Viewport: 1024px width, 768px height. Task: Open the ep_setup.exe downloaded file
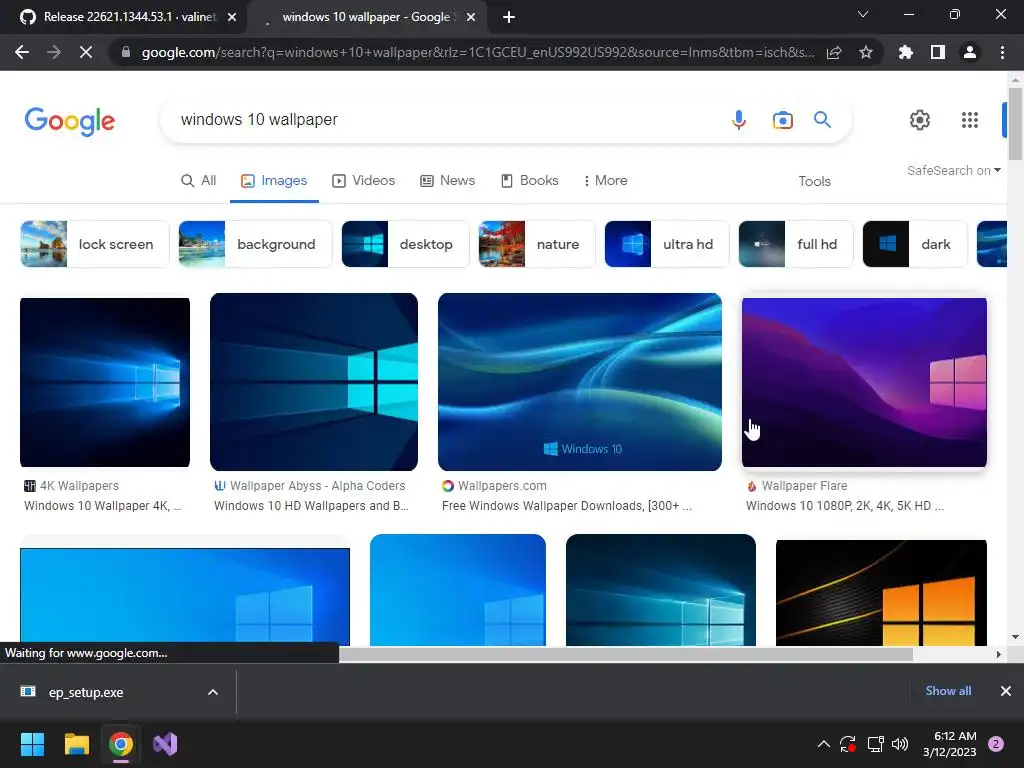pyautogui.click(x=86, y=692)
